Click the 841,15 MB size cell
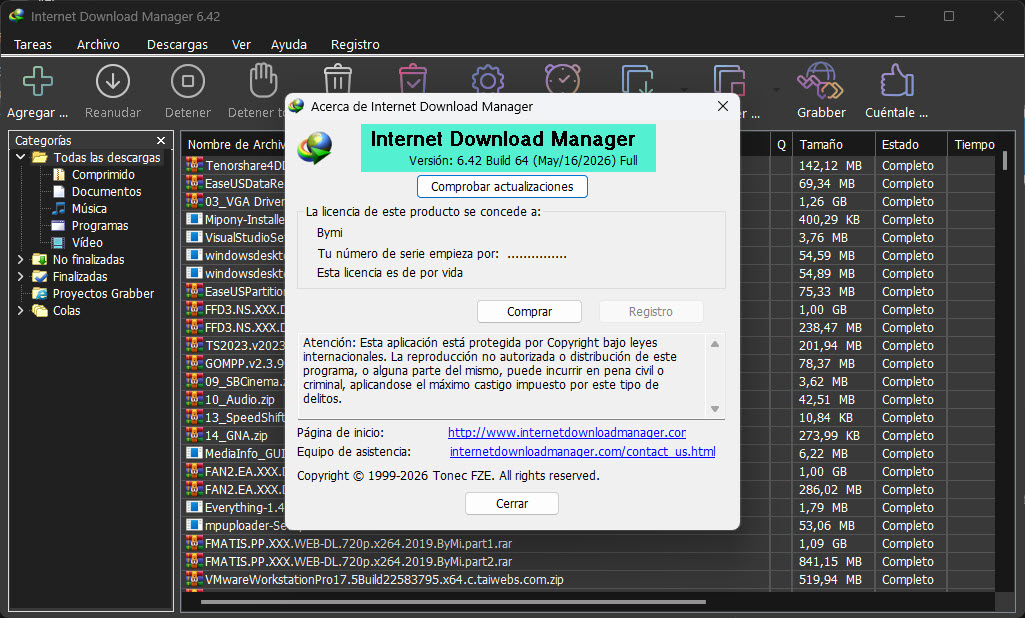 click(x=830, y=561)
